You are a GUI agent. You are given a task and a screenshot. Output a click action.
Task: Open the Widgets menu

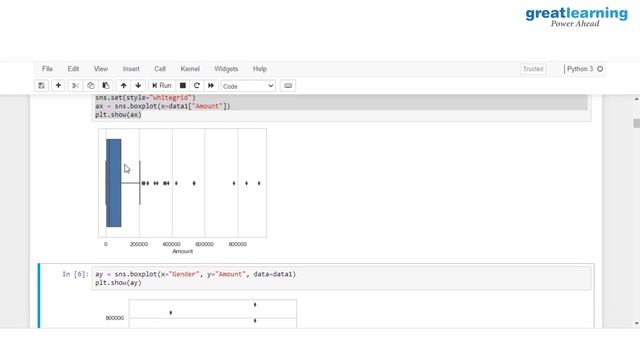226,69
